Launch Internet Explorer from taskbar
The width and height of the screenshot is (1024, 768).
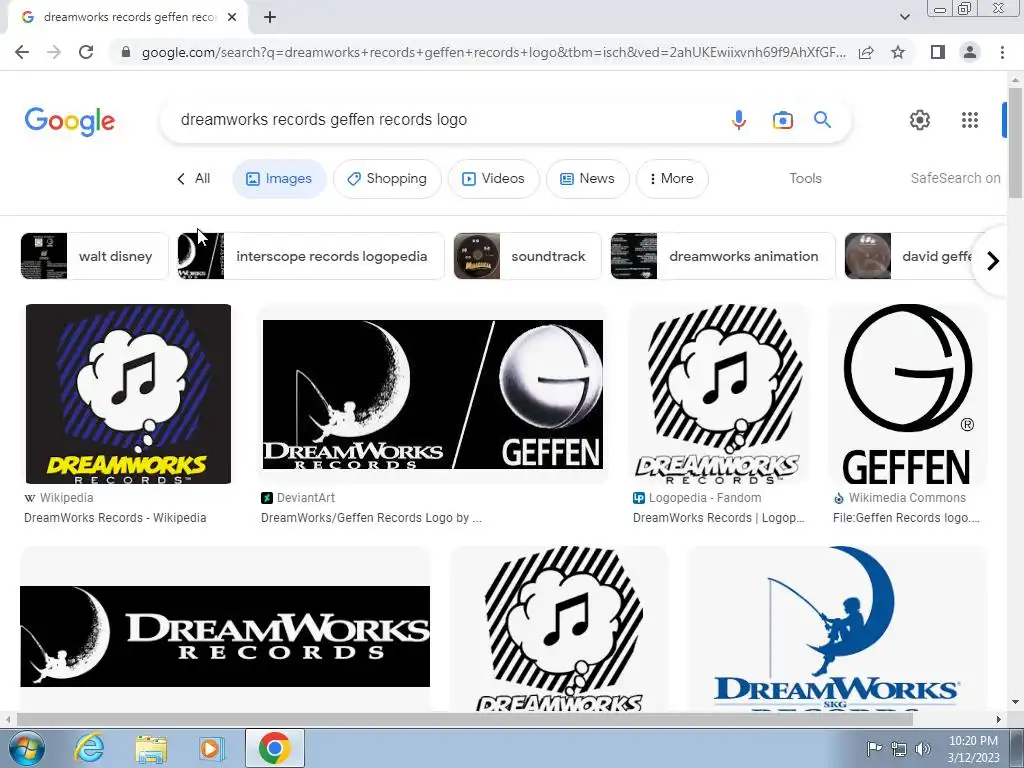pyautogui.click(x=89, y=748)
